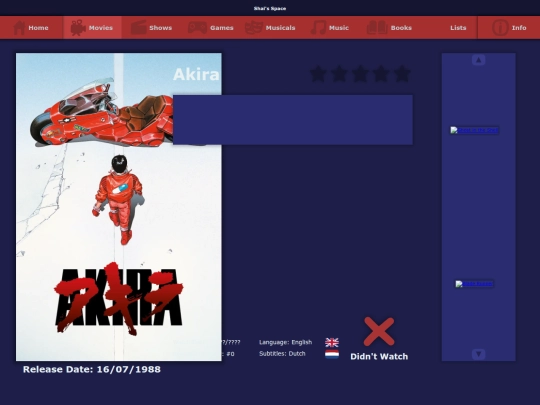Click the theater masks icon beside Musicals

pyautogui.click(x=254, y=28)
